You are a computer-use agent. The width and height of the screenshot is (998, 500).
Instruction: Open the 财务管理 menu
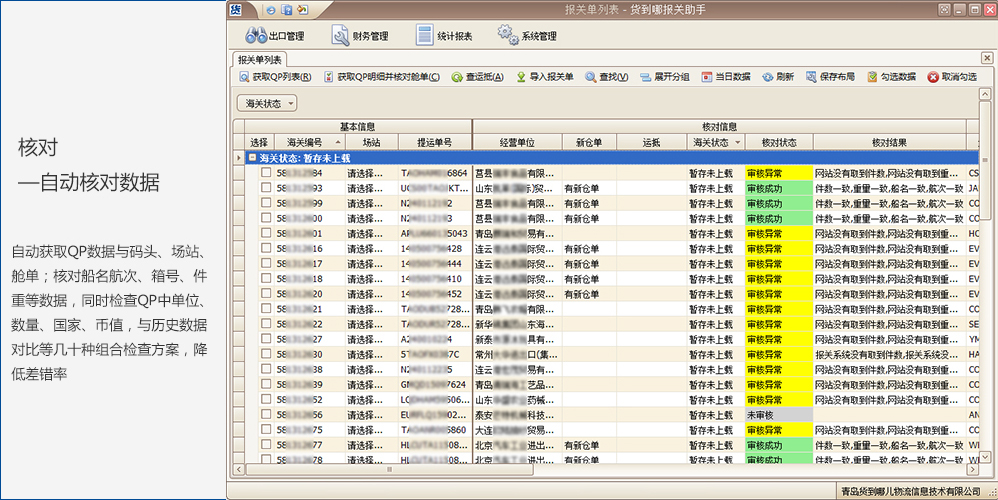(360, 36)
